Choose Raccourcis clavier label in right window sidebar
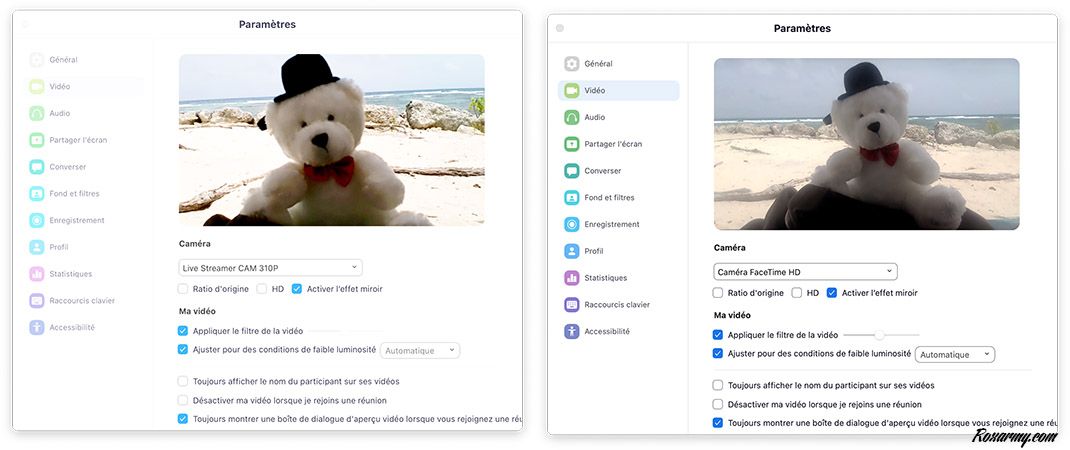Screen dimensions: 1070x450 pyautogui.click(x=617, y=305)
